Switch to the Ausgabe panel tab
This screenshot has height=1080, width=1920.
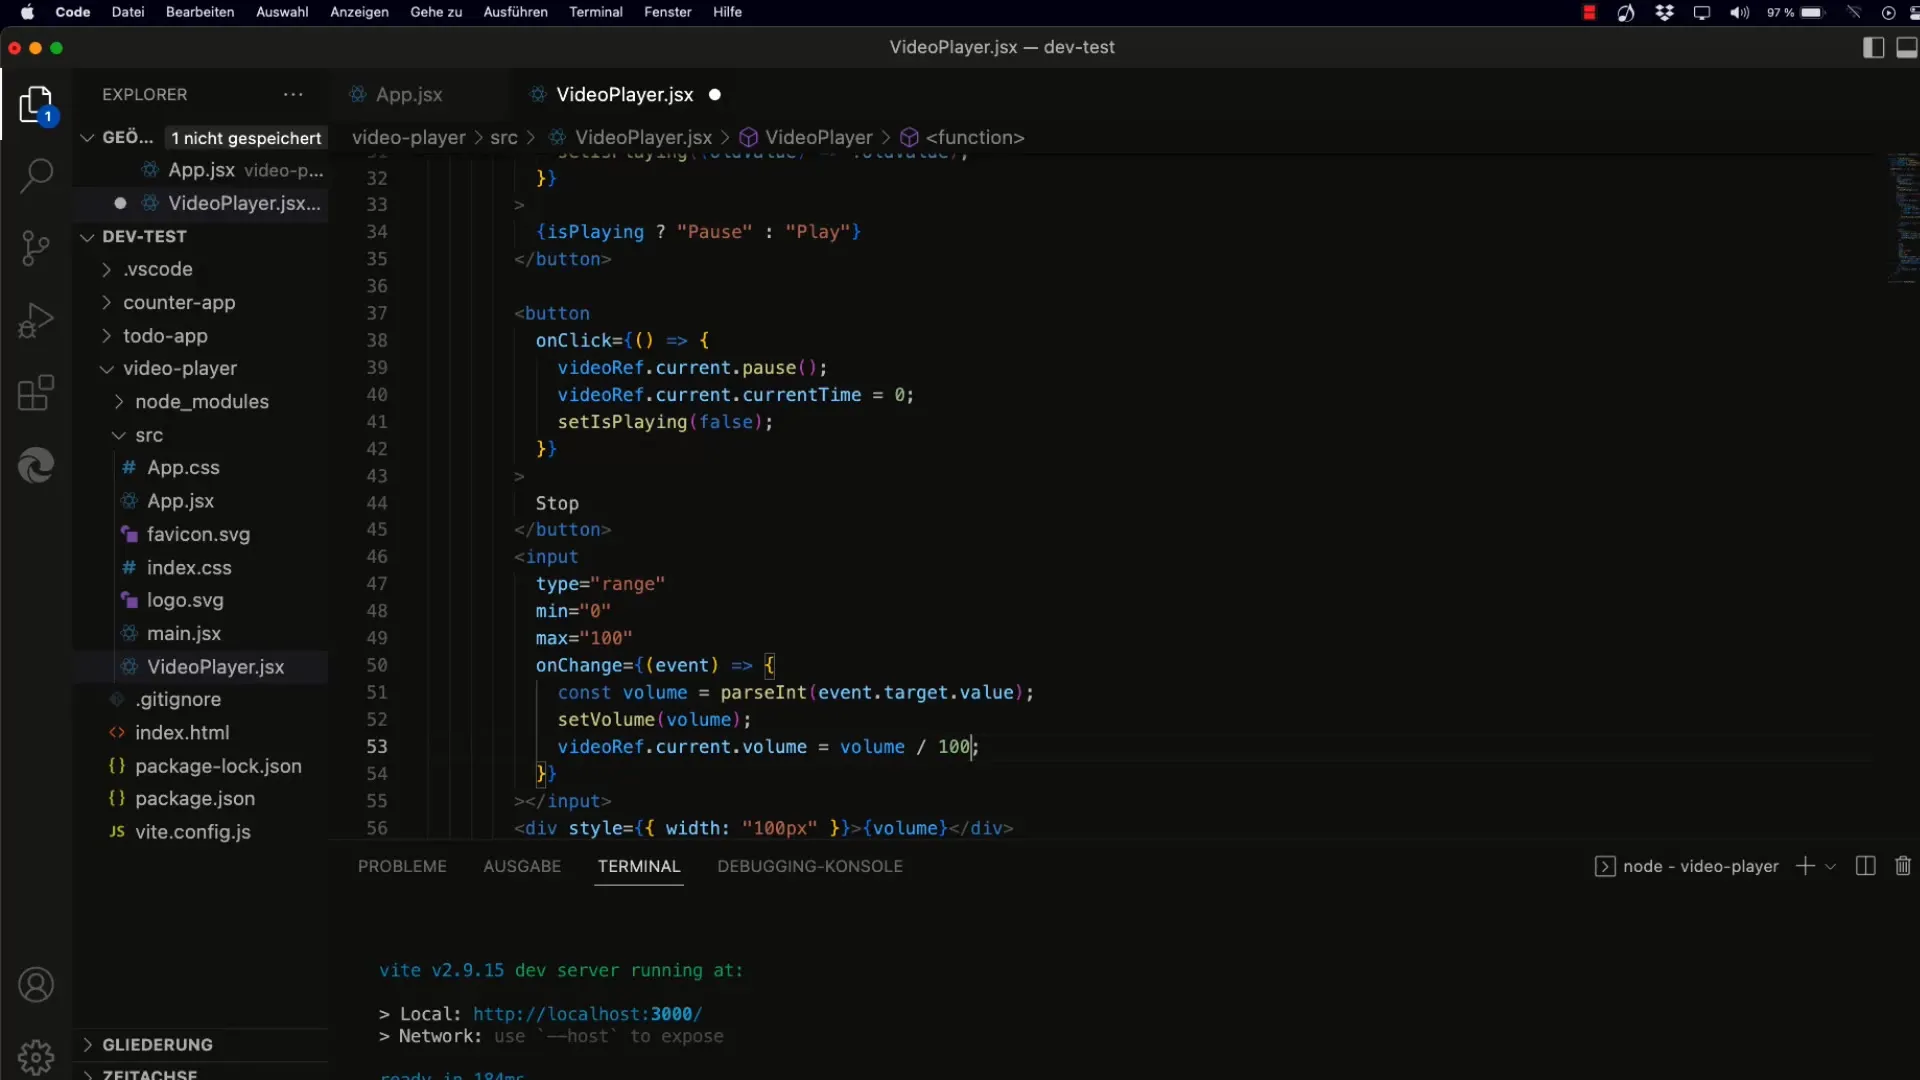[x=522, y=866]
